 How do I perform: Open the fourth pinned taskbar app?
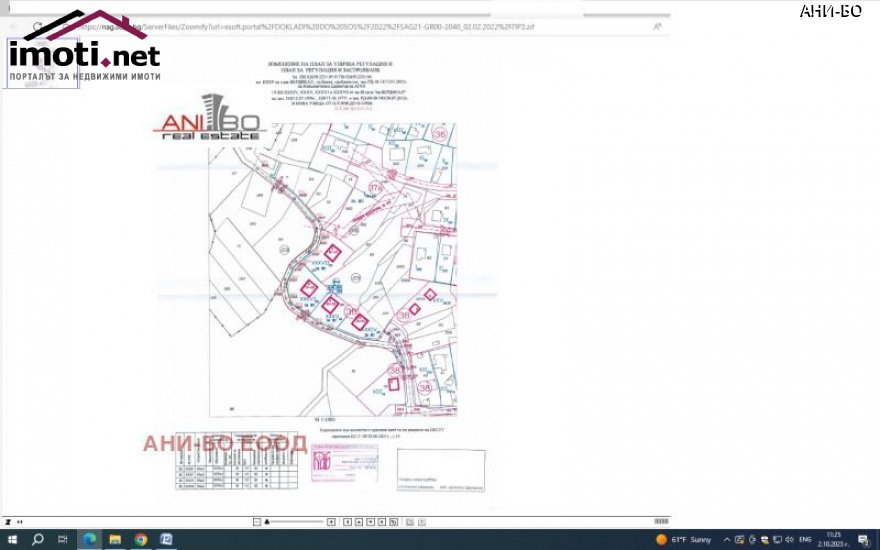[166, 539]
